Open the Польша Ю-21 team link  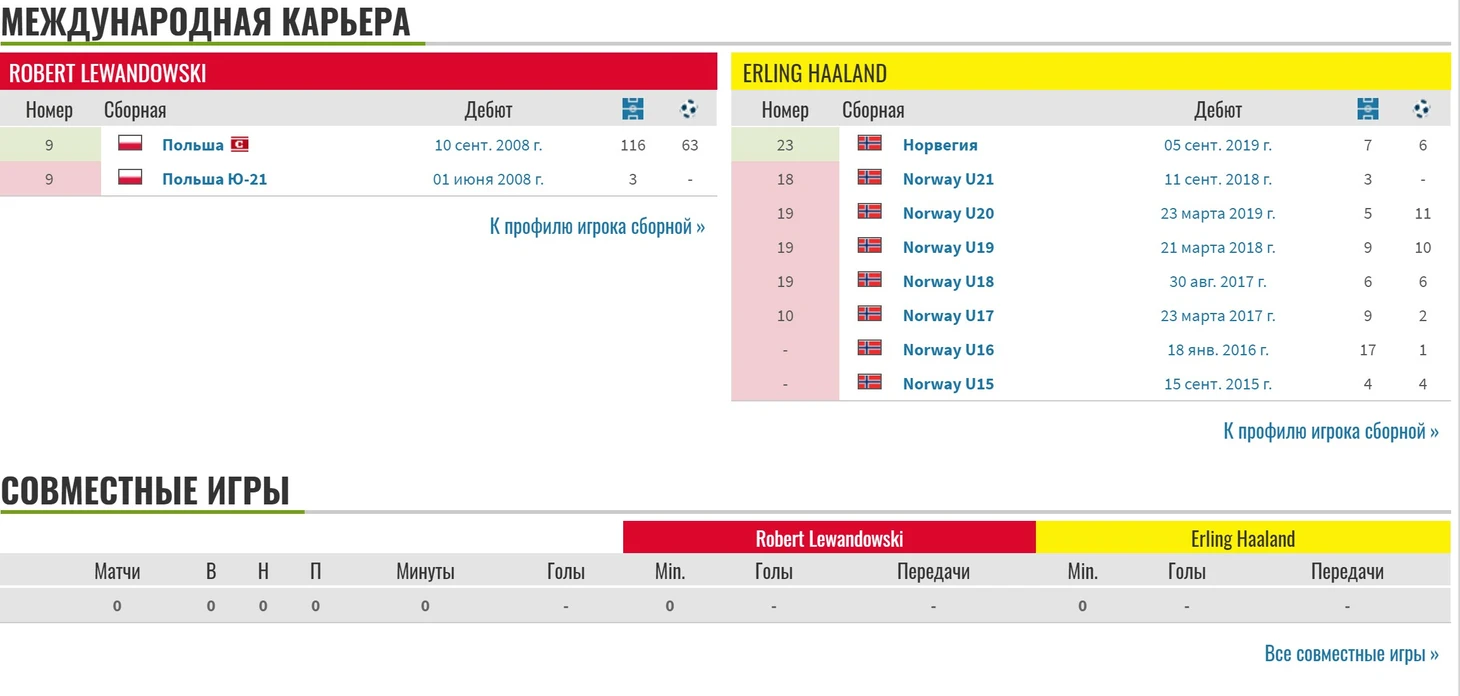pyautogui.click(x=215, y=179)
